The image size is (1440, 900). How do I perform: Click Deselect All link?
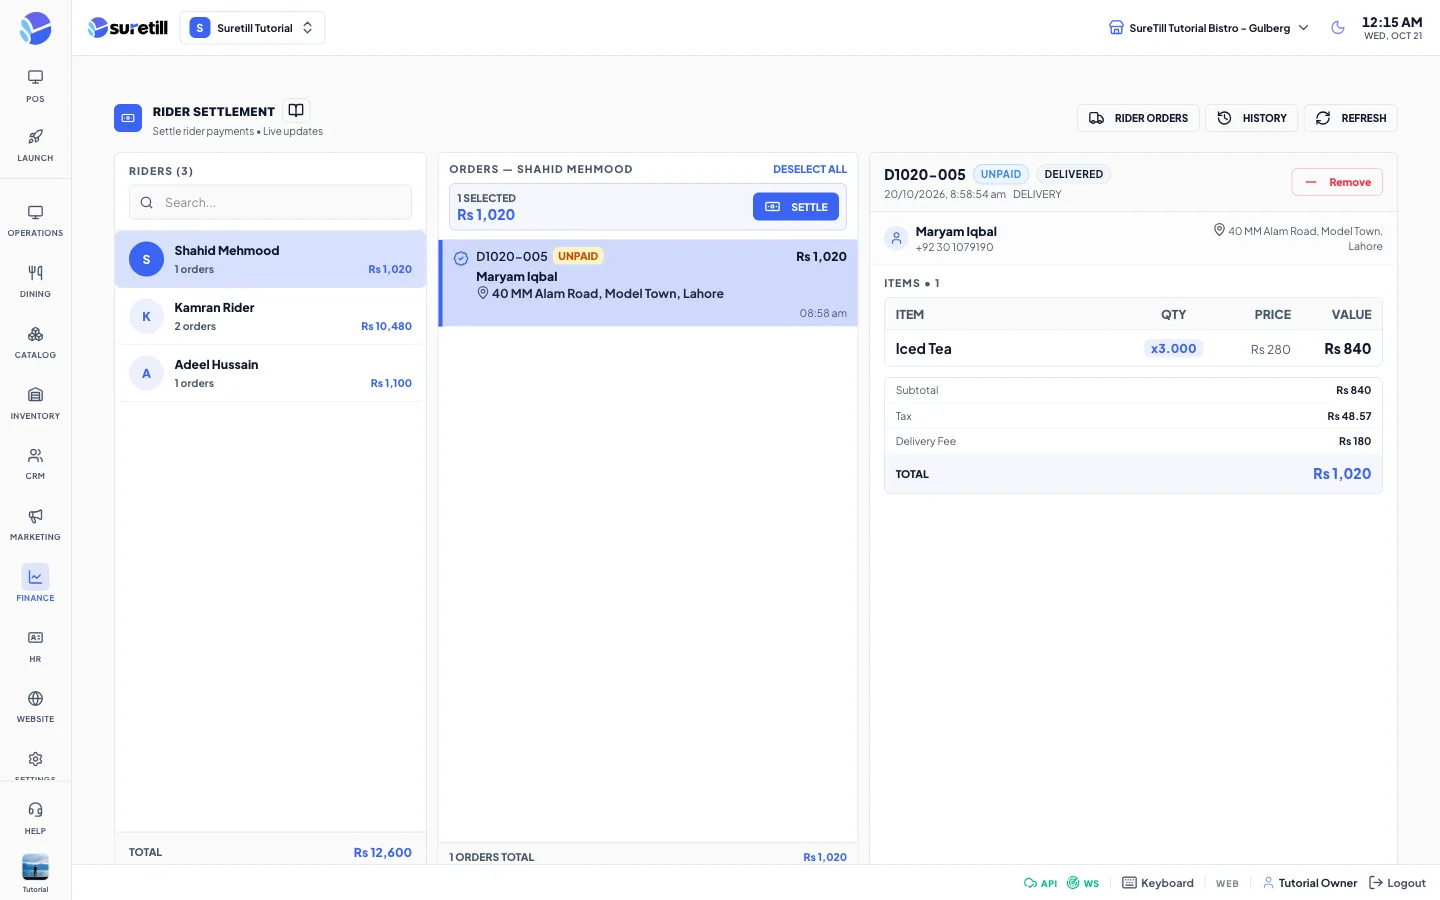tap(810, 169)
